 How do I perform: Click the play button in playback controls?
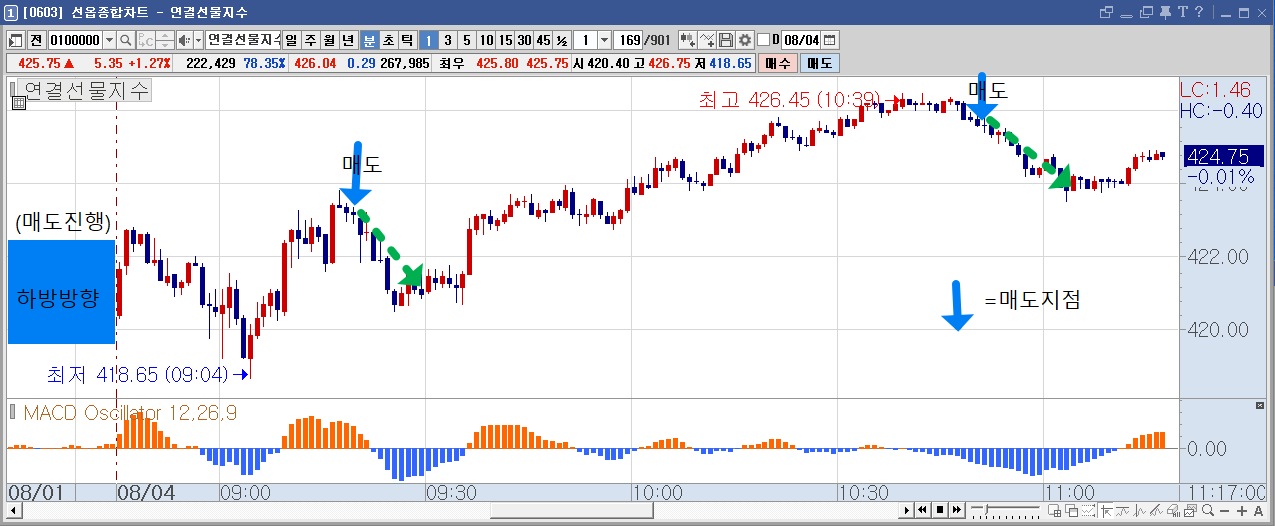click(x=907, y=510)
